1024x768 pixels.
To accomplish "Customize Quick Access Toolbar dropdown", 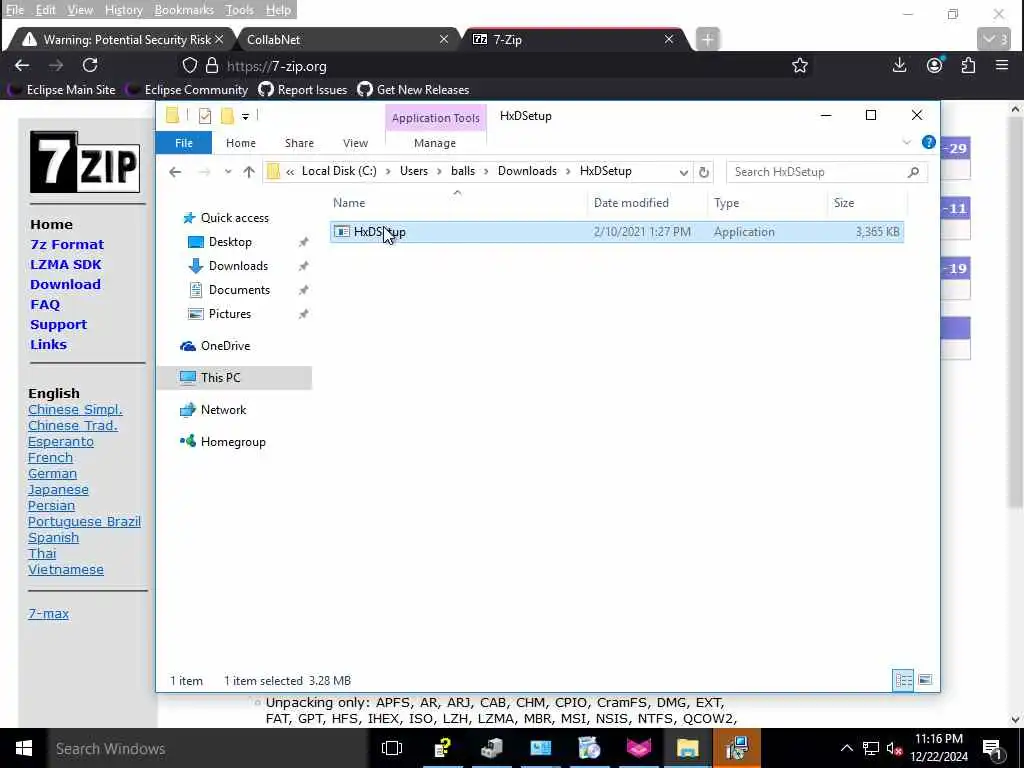I will point(246,117).
